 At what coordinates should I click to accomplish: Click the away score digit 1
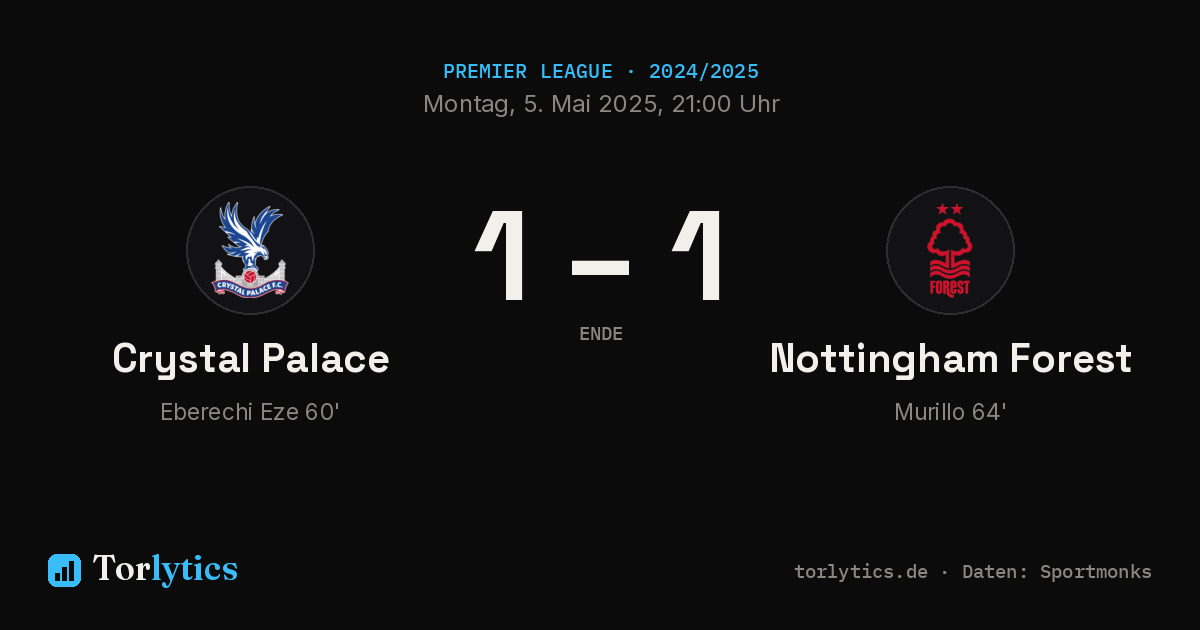coord(698,256)
